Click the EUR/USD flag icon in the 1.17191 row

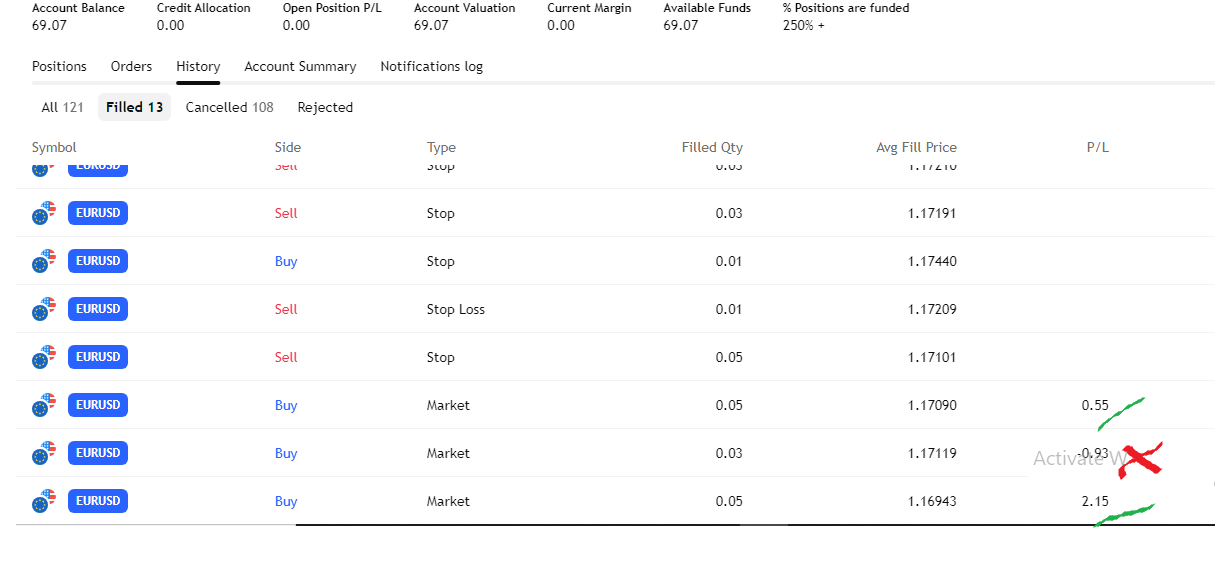tap(43, 213)
